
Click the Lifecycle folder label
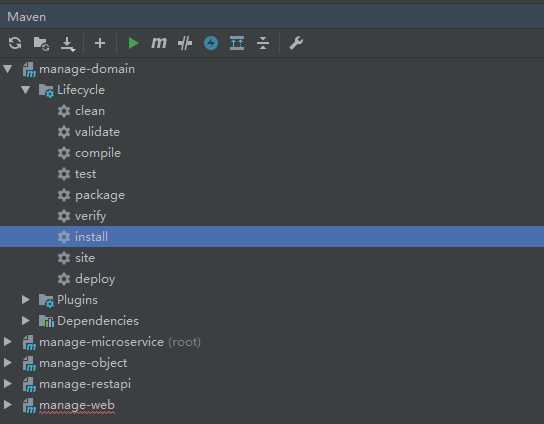click(x=81, y=90)
